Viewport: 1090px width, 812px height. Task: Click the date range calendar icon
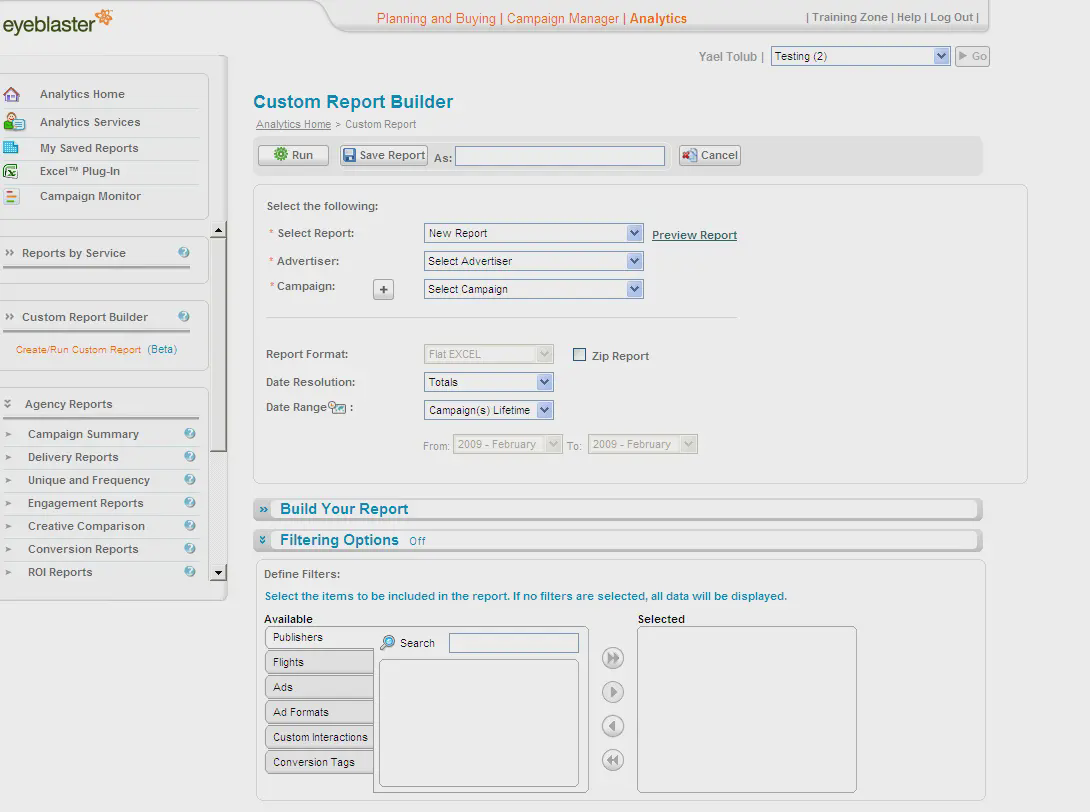click(x=337, y=408)
